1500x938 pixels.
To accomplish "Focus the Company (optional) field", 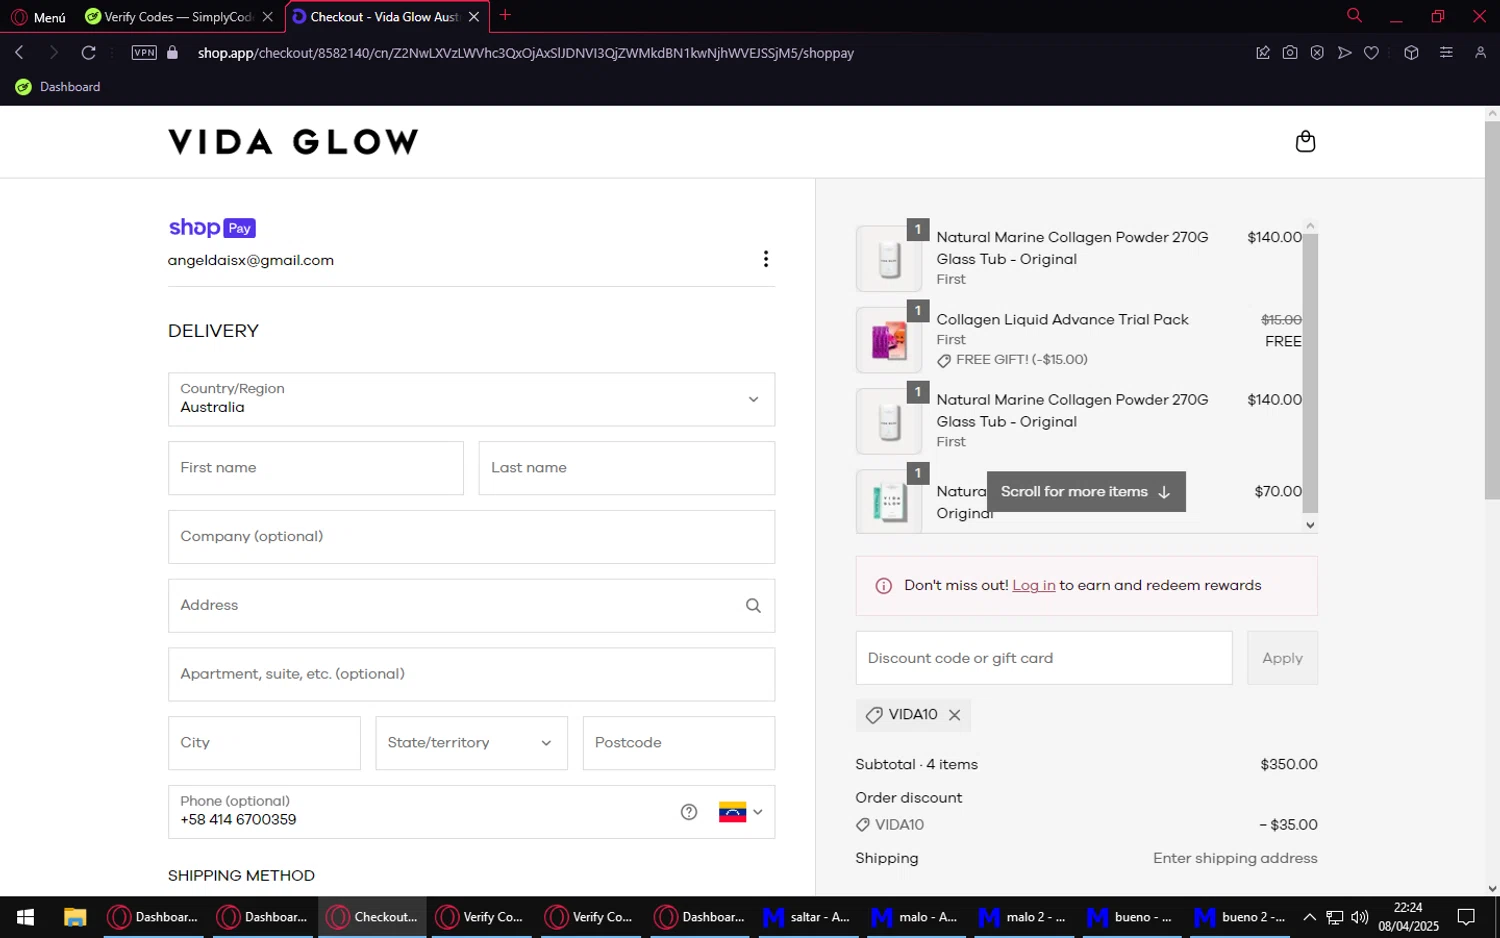I will tap(471, 537).
